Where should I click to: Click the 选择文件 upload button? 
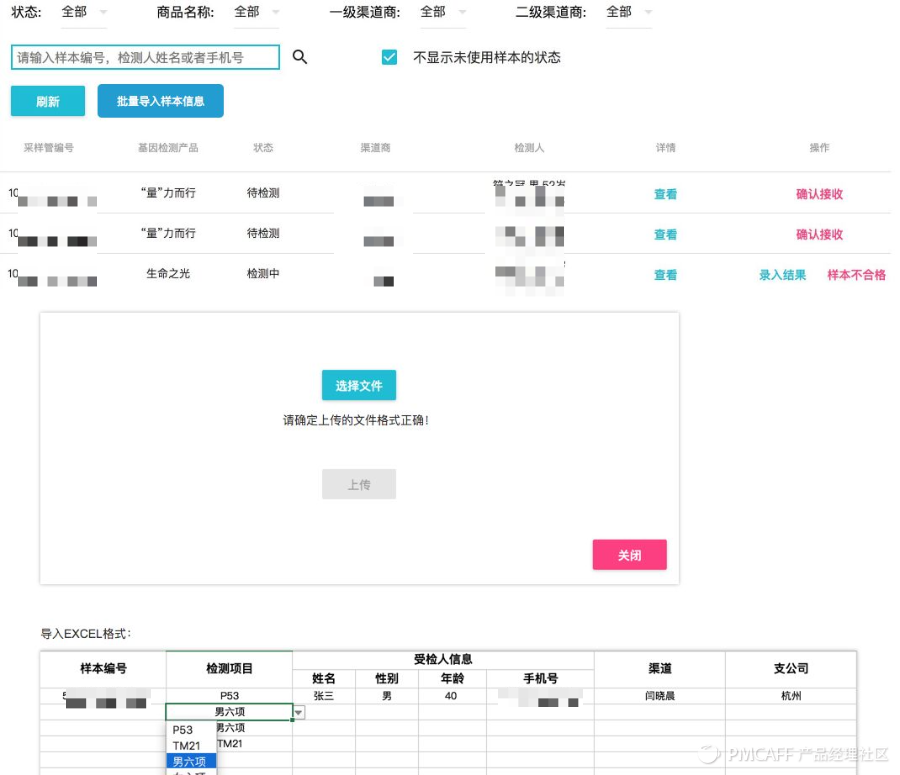pyautogui.click(x=358, y=384)
